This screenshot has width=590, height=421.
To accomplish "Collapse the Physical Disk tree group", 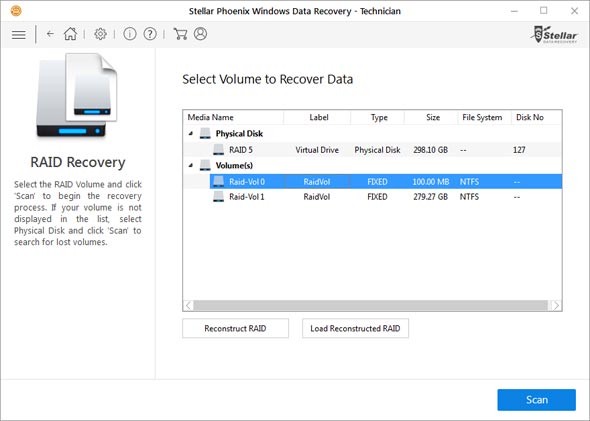I will click(191, 133).
